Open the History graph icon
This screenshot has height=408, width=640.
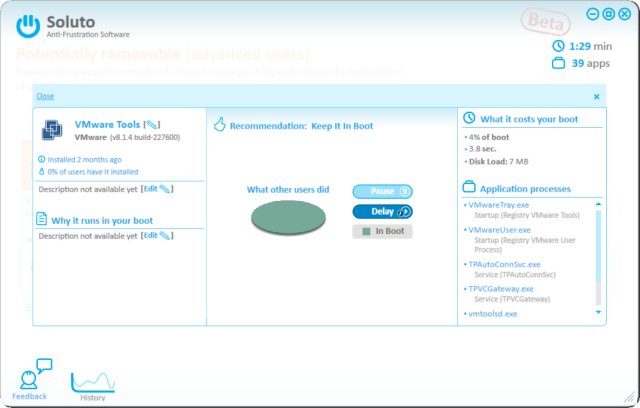92,379
